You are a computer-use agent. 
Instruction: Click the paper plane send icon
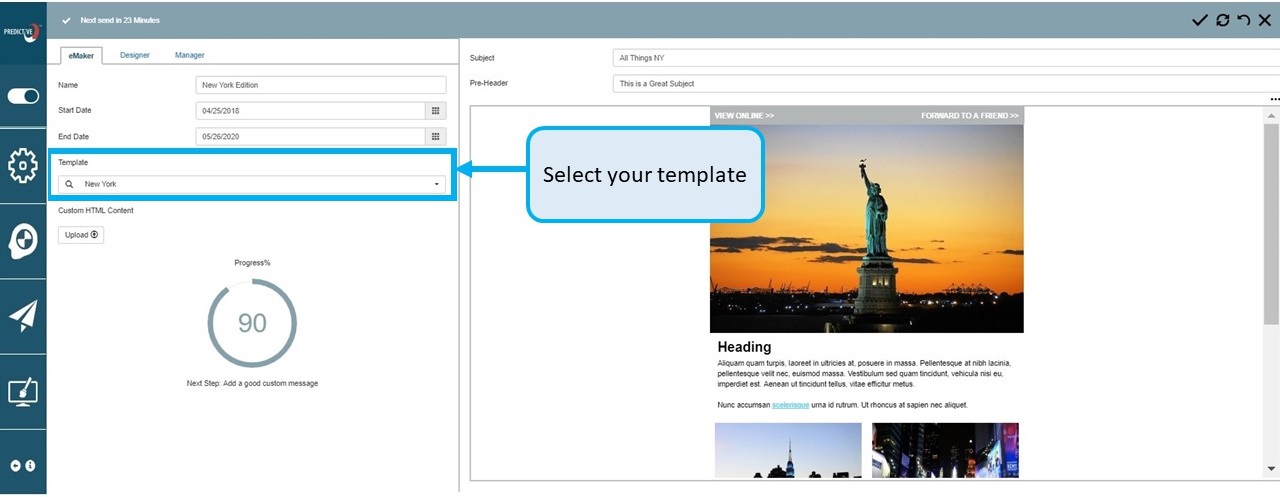pyautogui.click(x=23, y=316)
